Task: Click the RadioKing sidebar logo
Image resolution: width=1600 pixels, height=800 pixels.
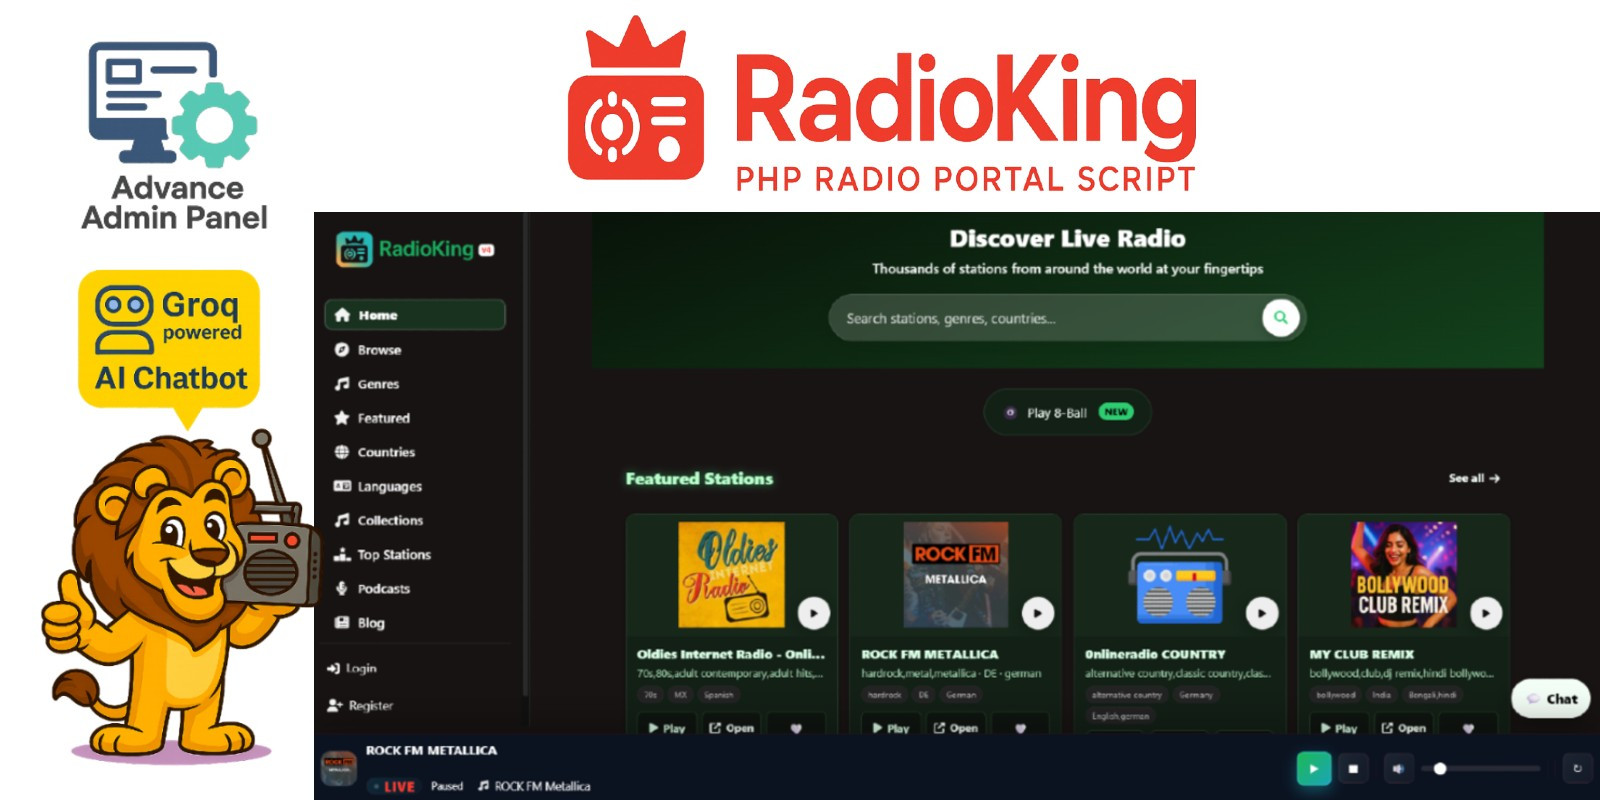Action: pyautogui.click(x=415, y=249)
